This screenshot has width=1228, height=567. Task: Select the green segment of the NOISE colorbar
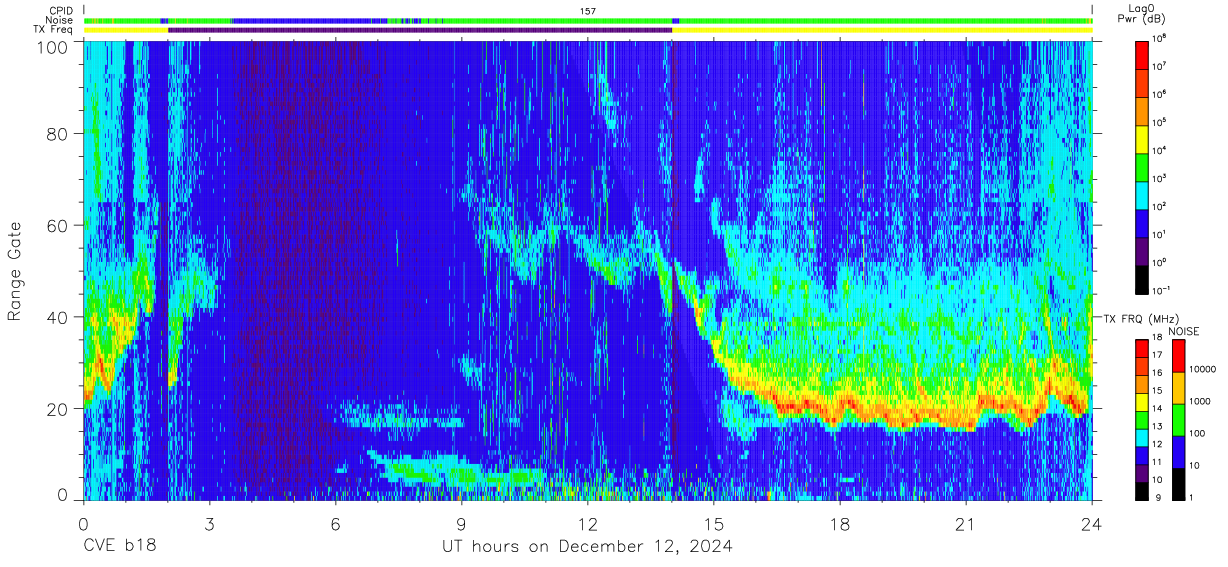pyautogui.click(x=1177, y=419)
